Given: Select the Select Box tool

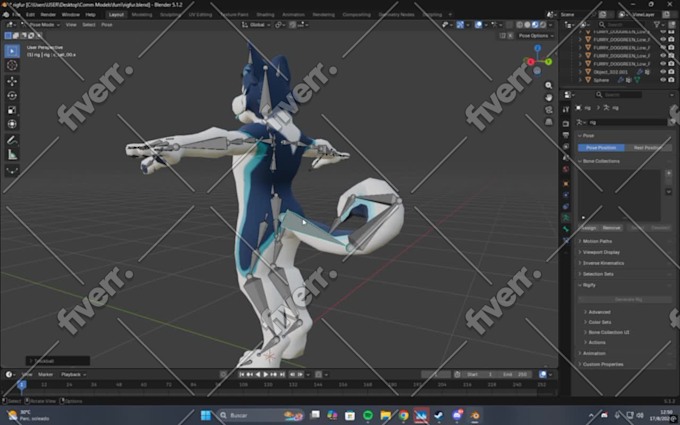Looking at the screenshot, I should (x=12, y=51).
